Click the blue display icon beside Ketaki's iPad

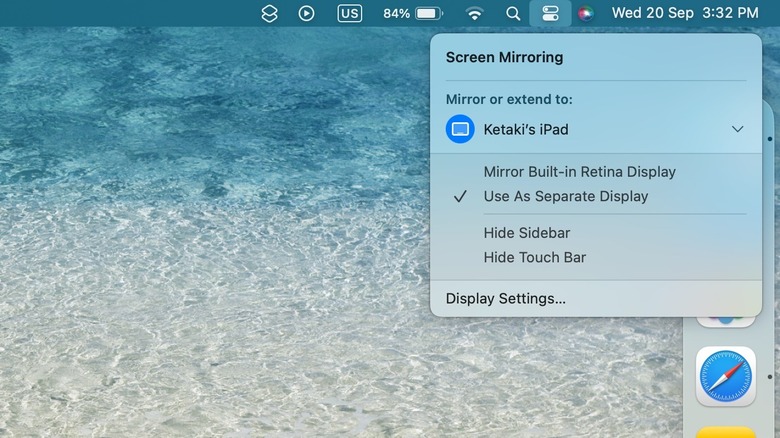click(x=460, y=129)
